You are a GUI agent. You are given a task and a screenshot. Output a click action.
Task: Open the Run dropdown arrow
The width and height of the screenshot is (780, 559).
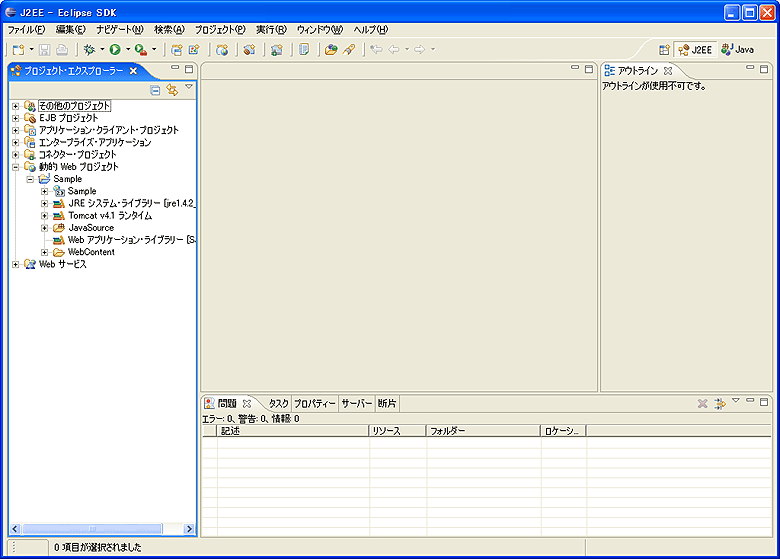[128, 49]
